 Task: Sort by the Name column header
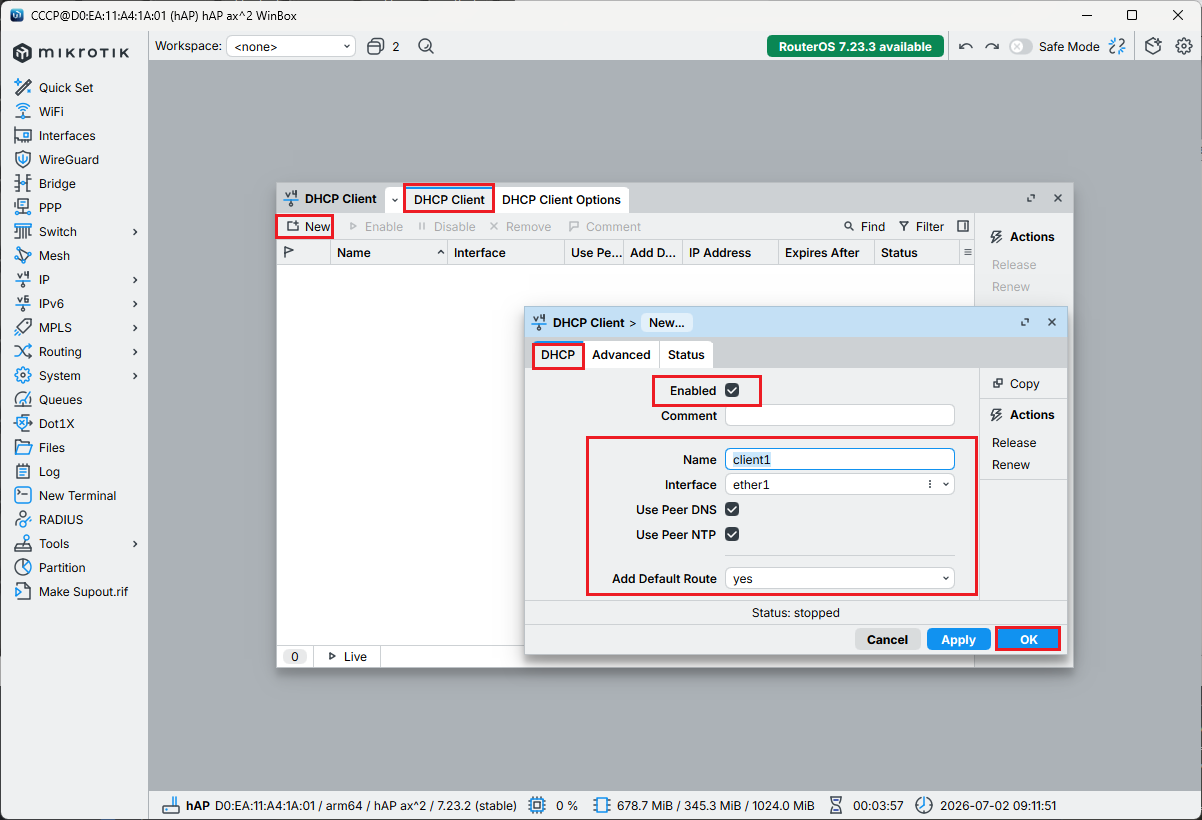[x=390, y=253]
